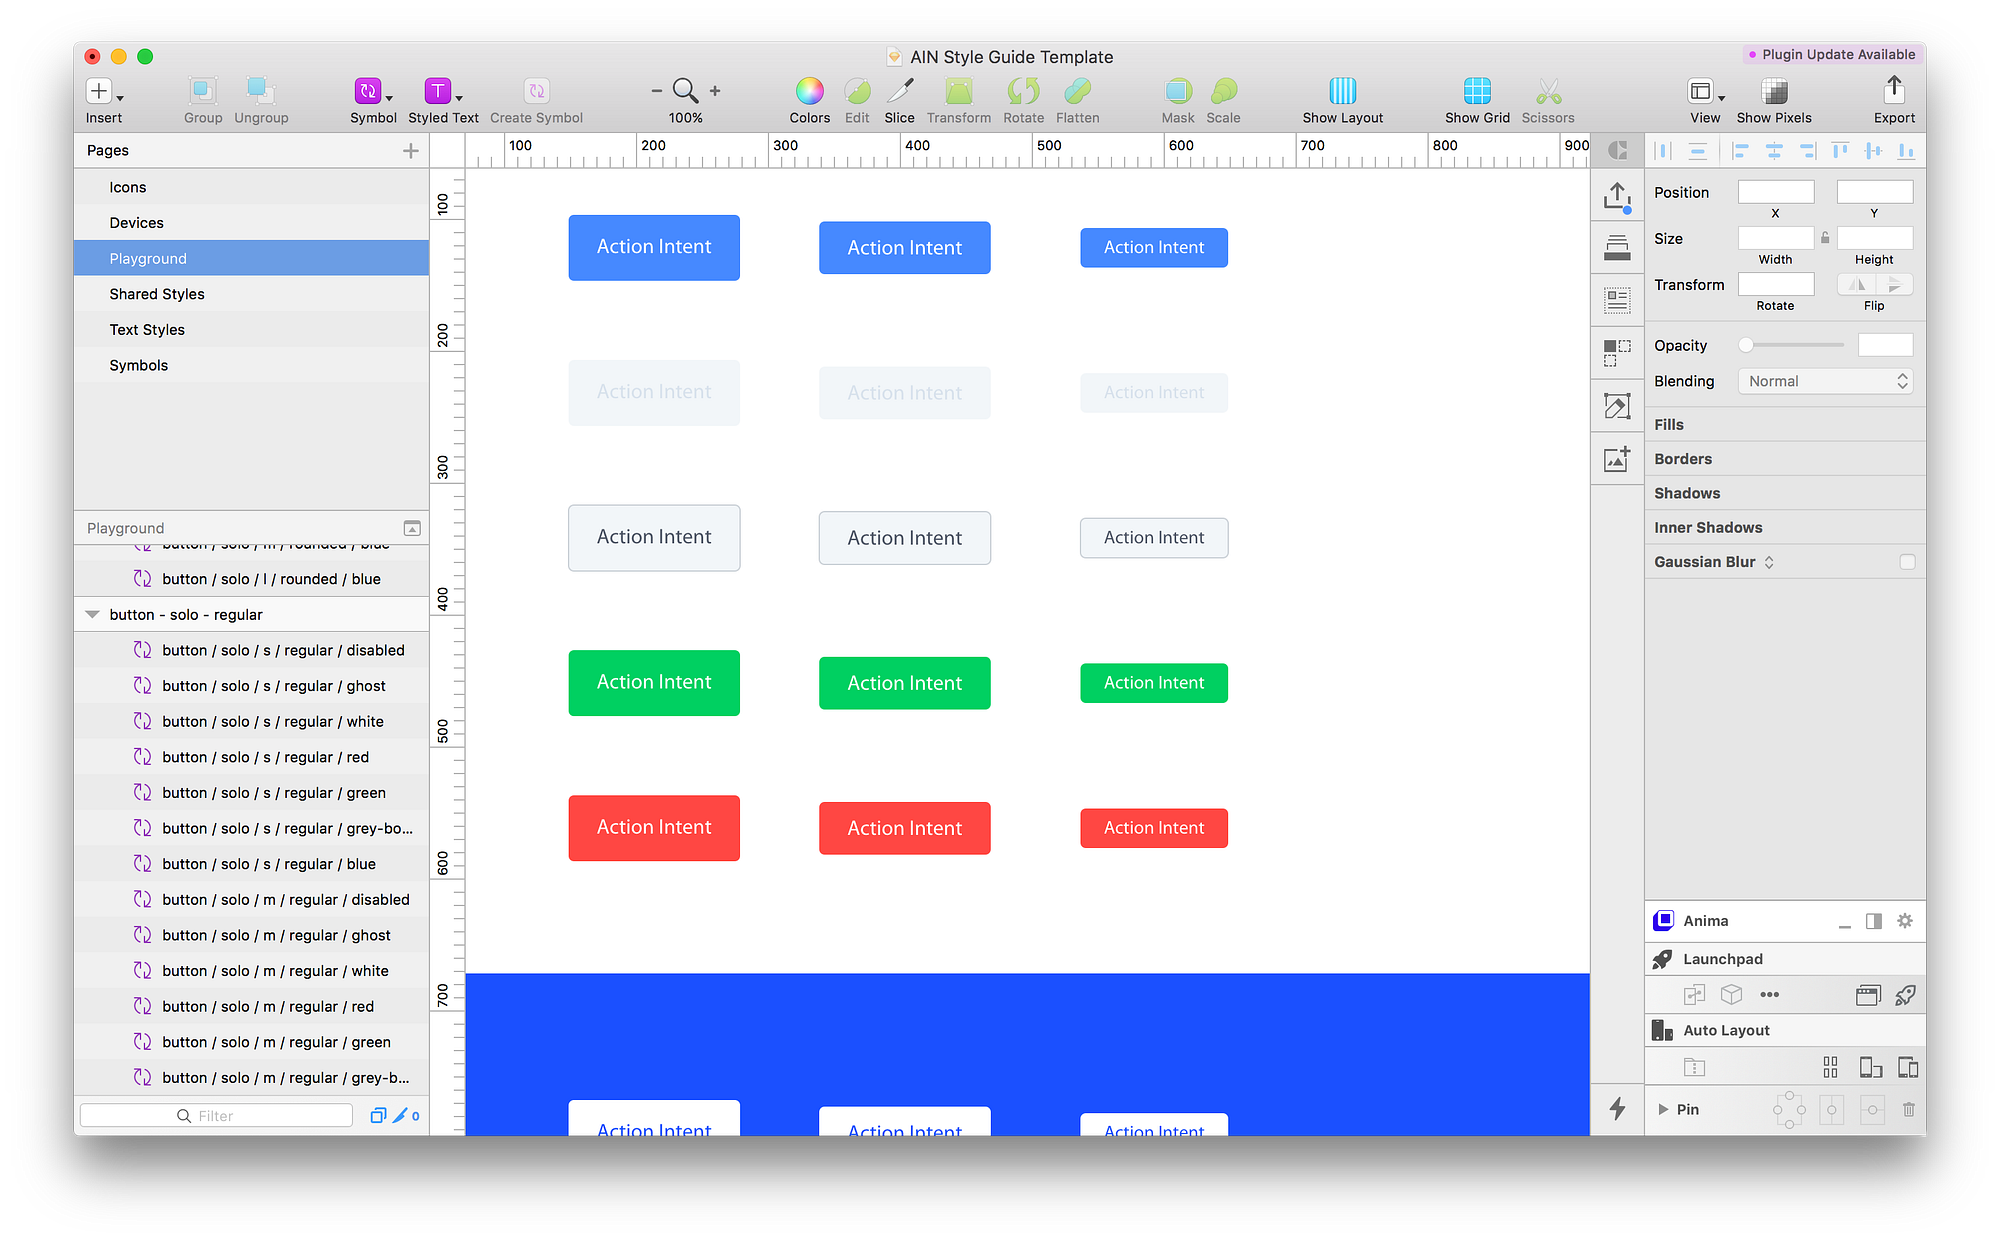This screenshot has width=2000, height=1241.
Task: Click the Show Layout icon
Action: 1342,91
